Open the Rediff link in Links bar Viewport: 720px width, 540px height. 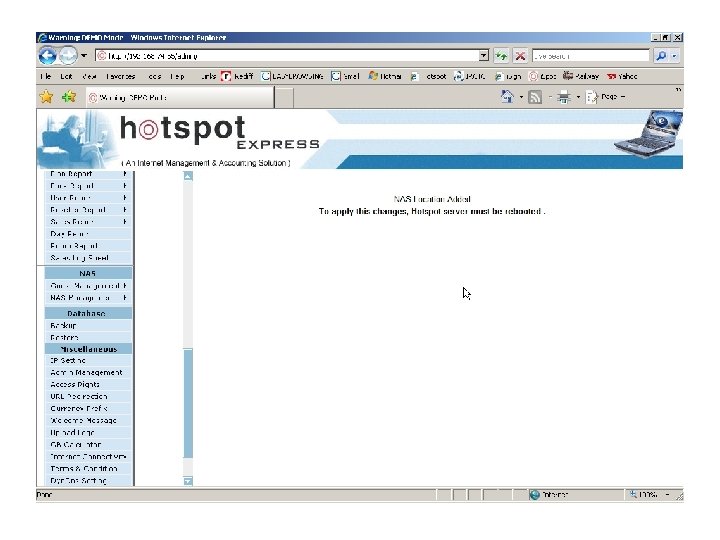coord(237,76)
